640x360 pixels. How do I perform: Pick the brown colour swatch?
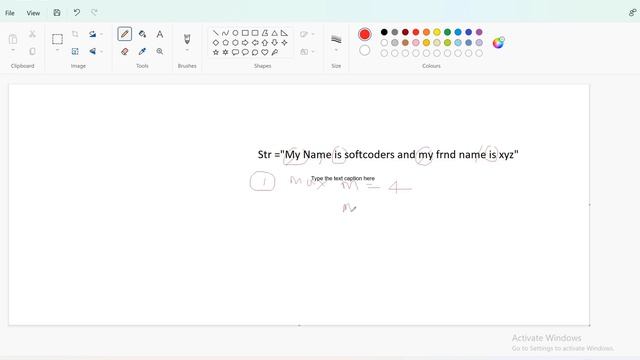405,42
